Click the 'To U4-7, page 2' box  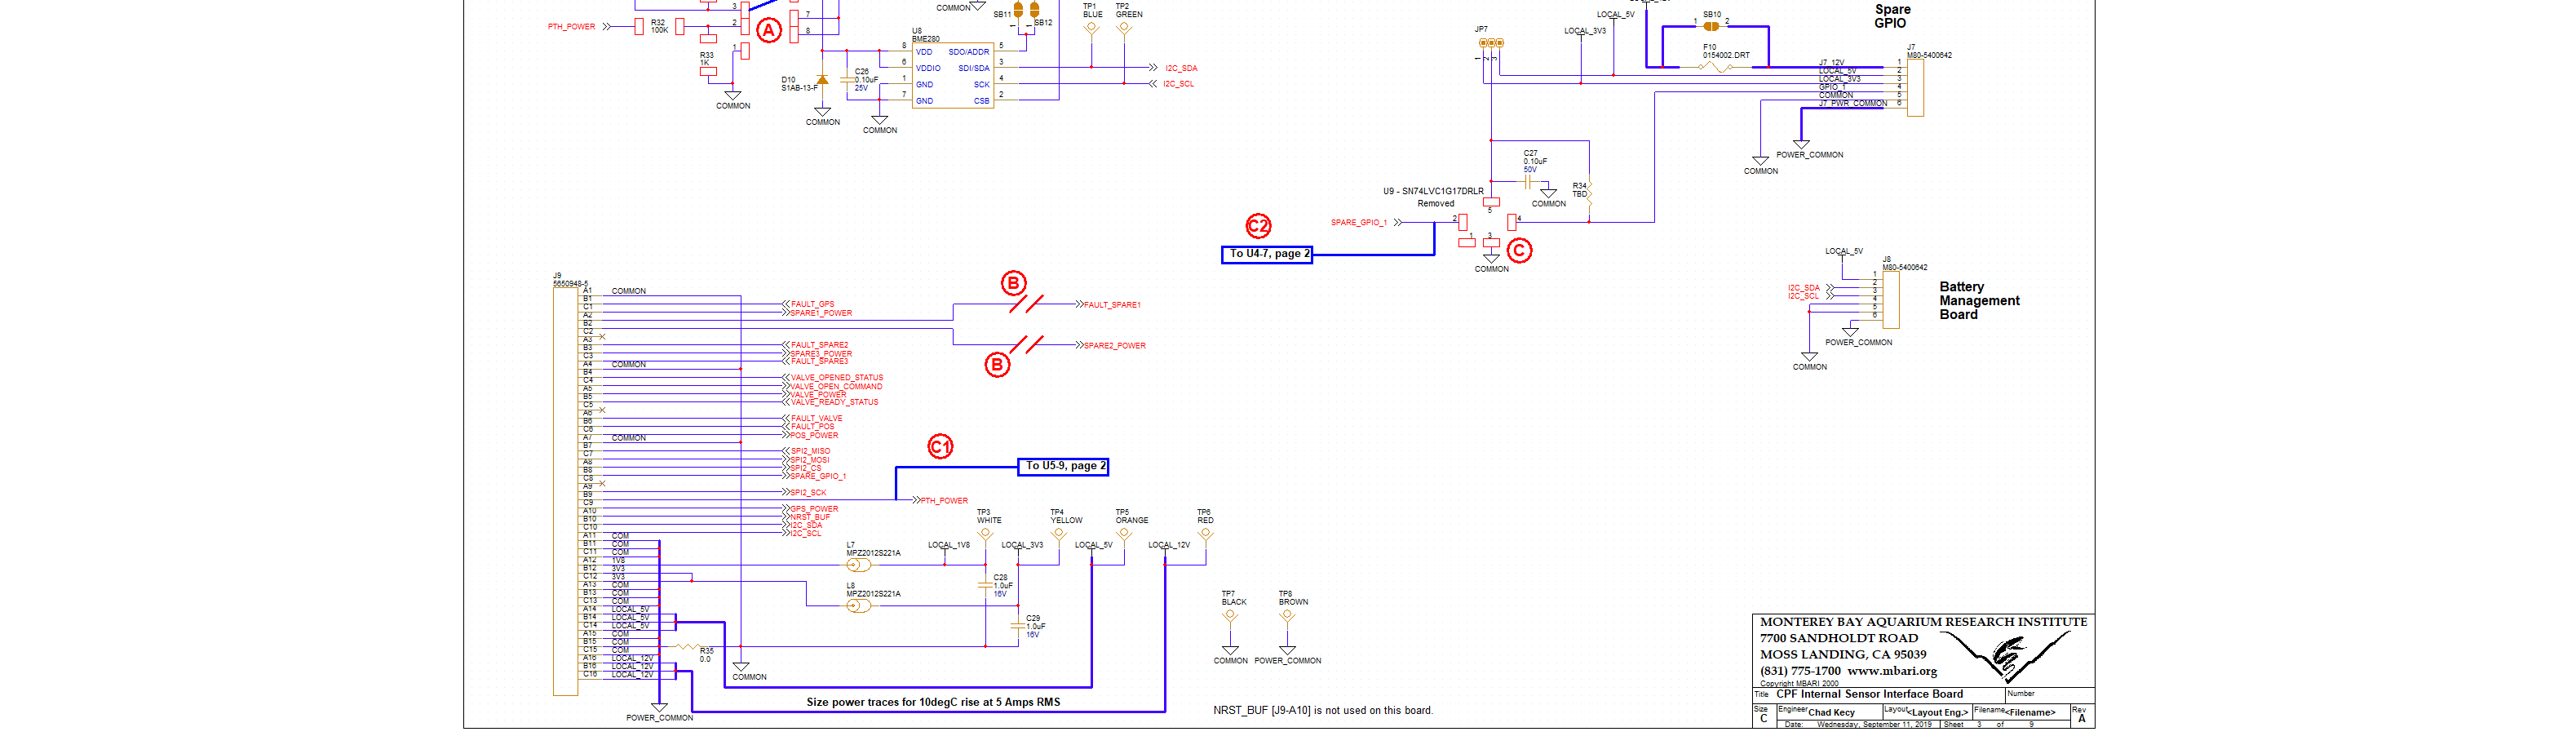1266,254
